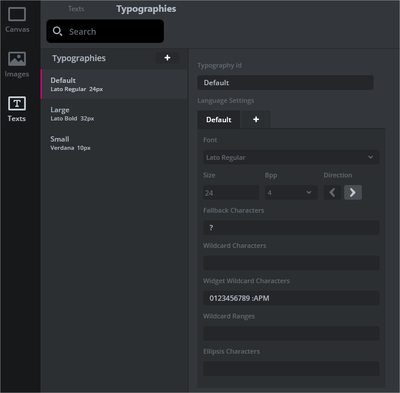Expand the Bpp dropdown
This screenshot has width=400, height=393.
tap(291, 193)
